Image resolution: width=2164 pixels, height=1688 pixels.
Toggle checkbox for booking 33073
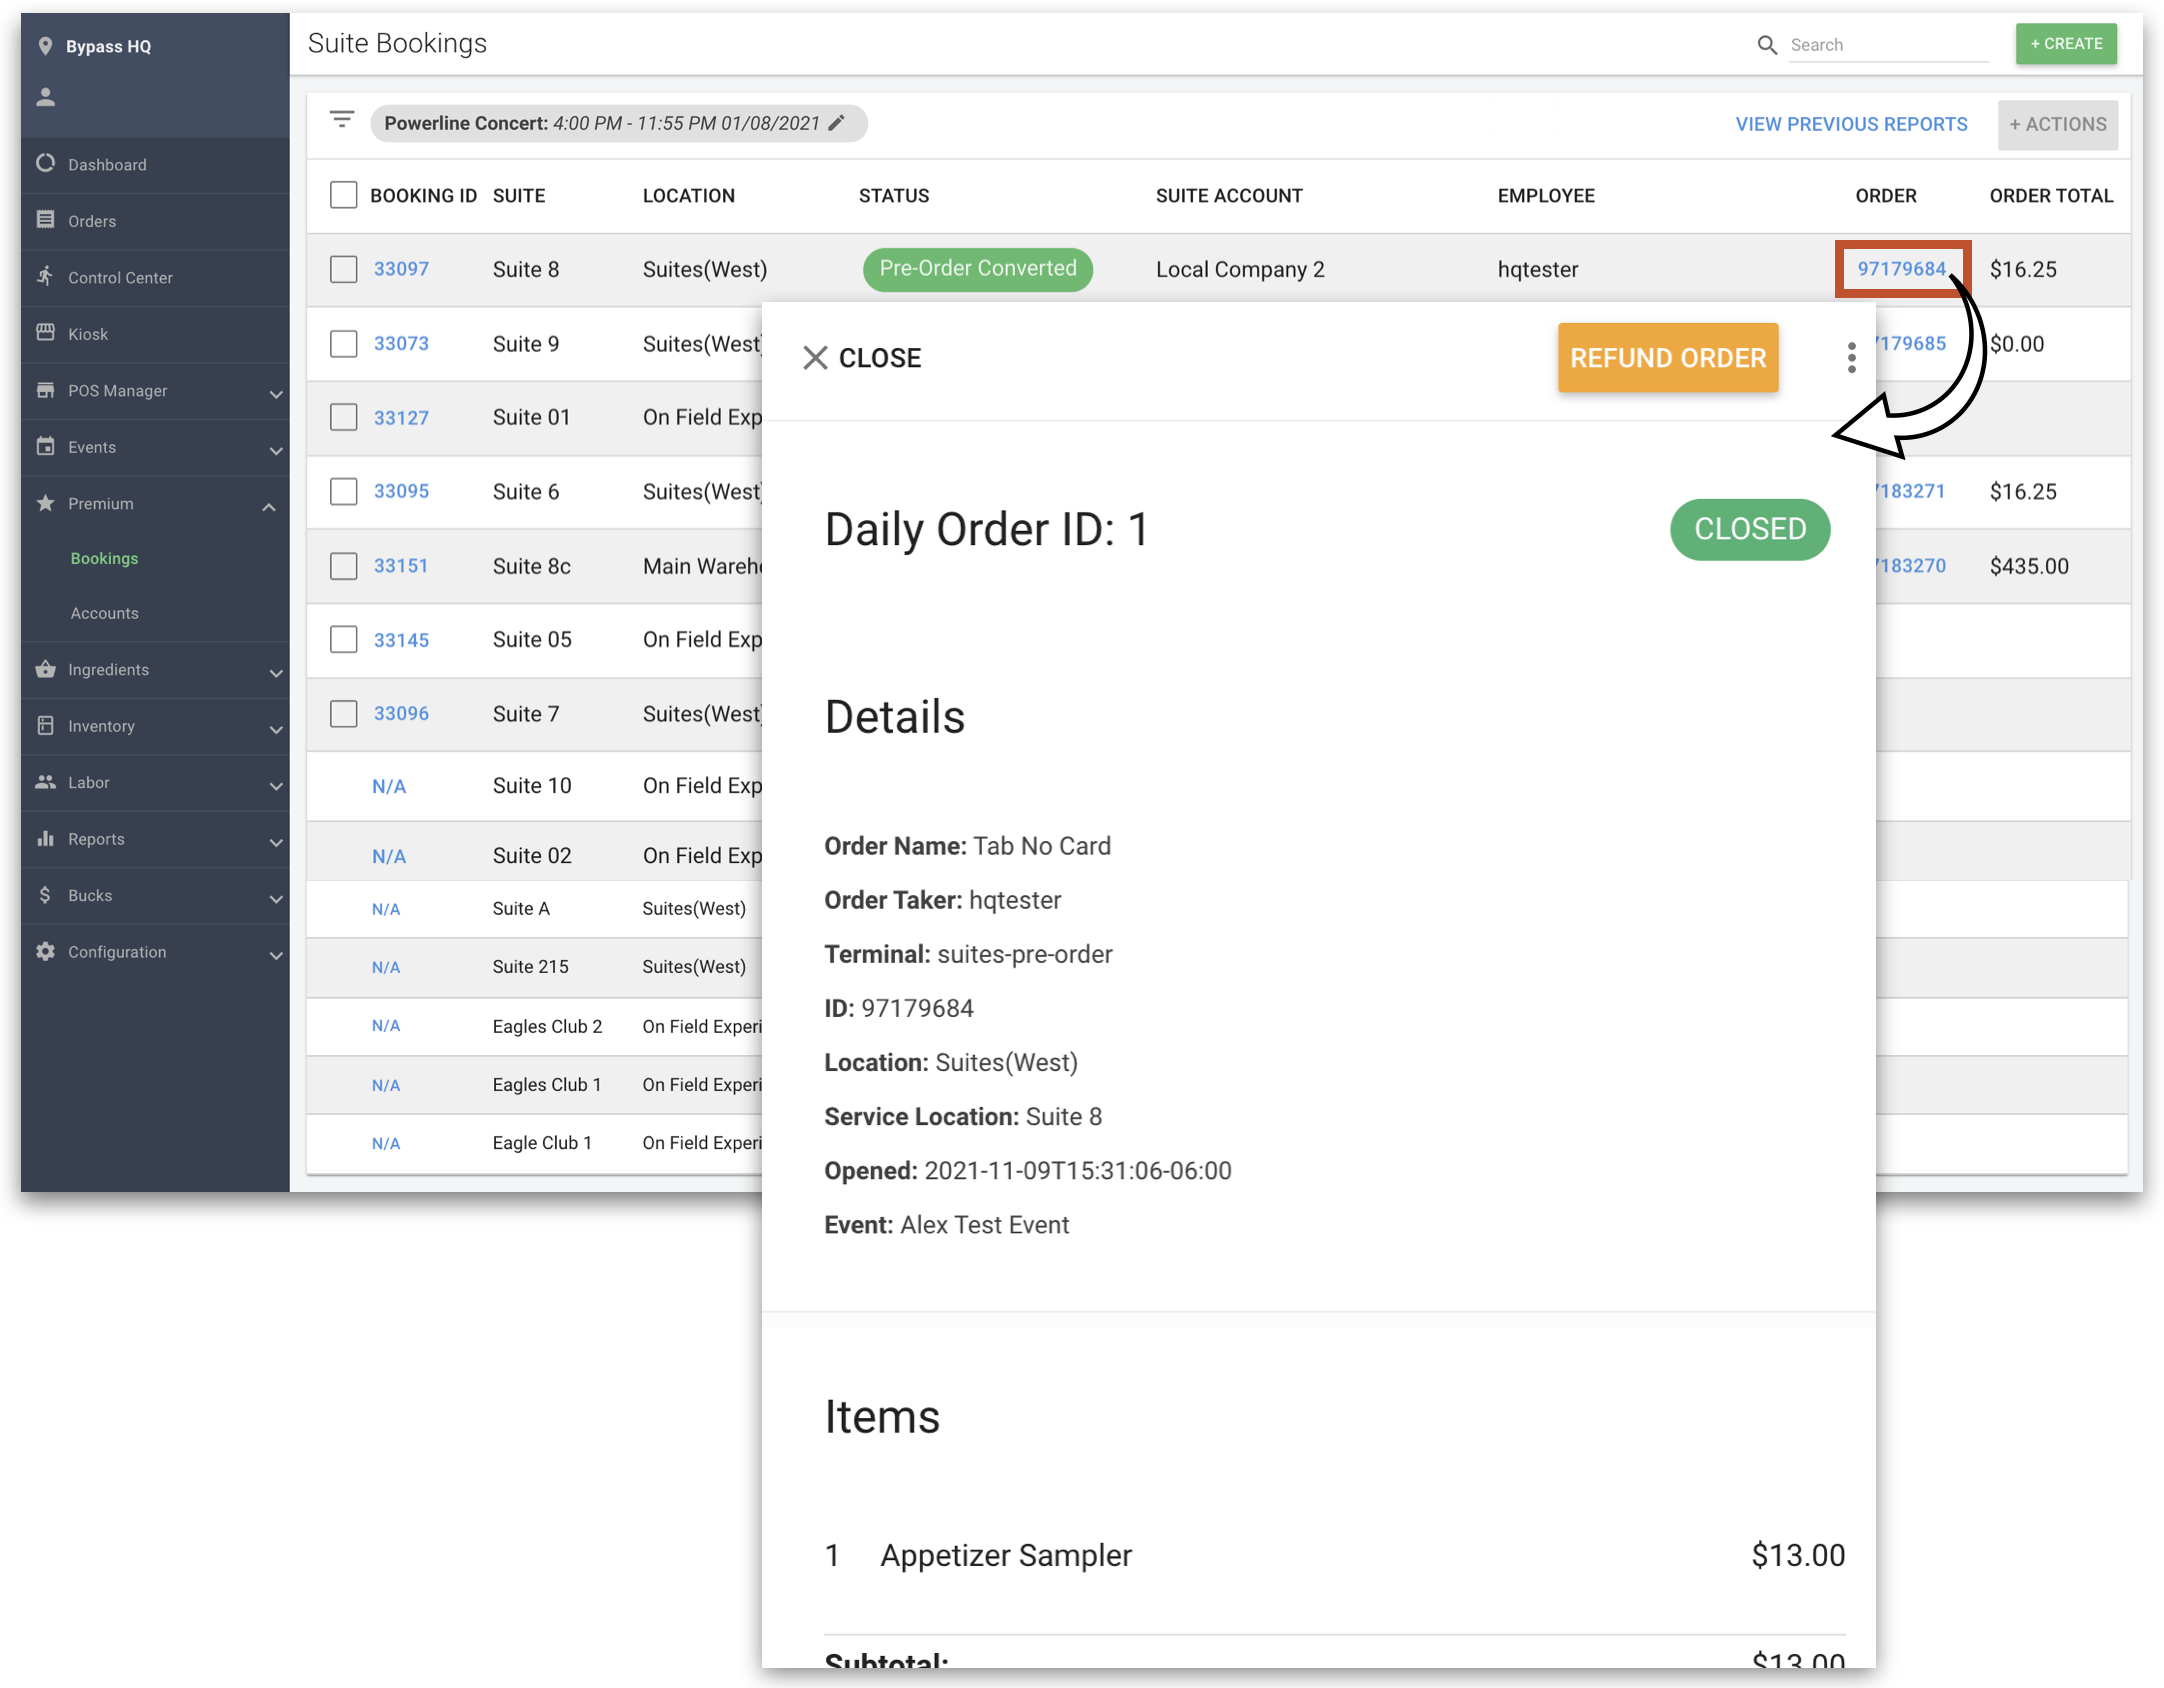coord(346,343)
